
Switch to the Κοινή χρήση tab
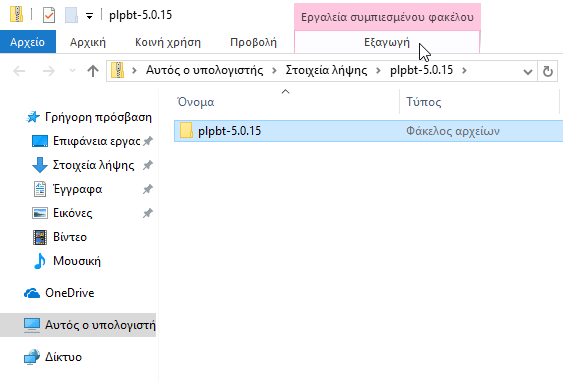click(x=168, y=42)
